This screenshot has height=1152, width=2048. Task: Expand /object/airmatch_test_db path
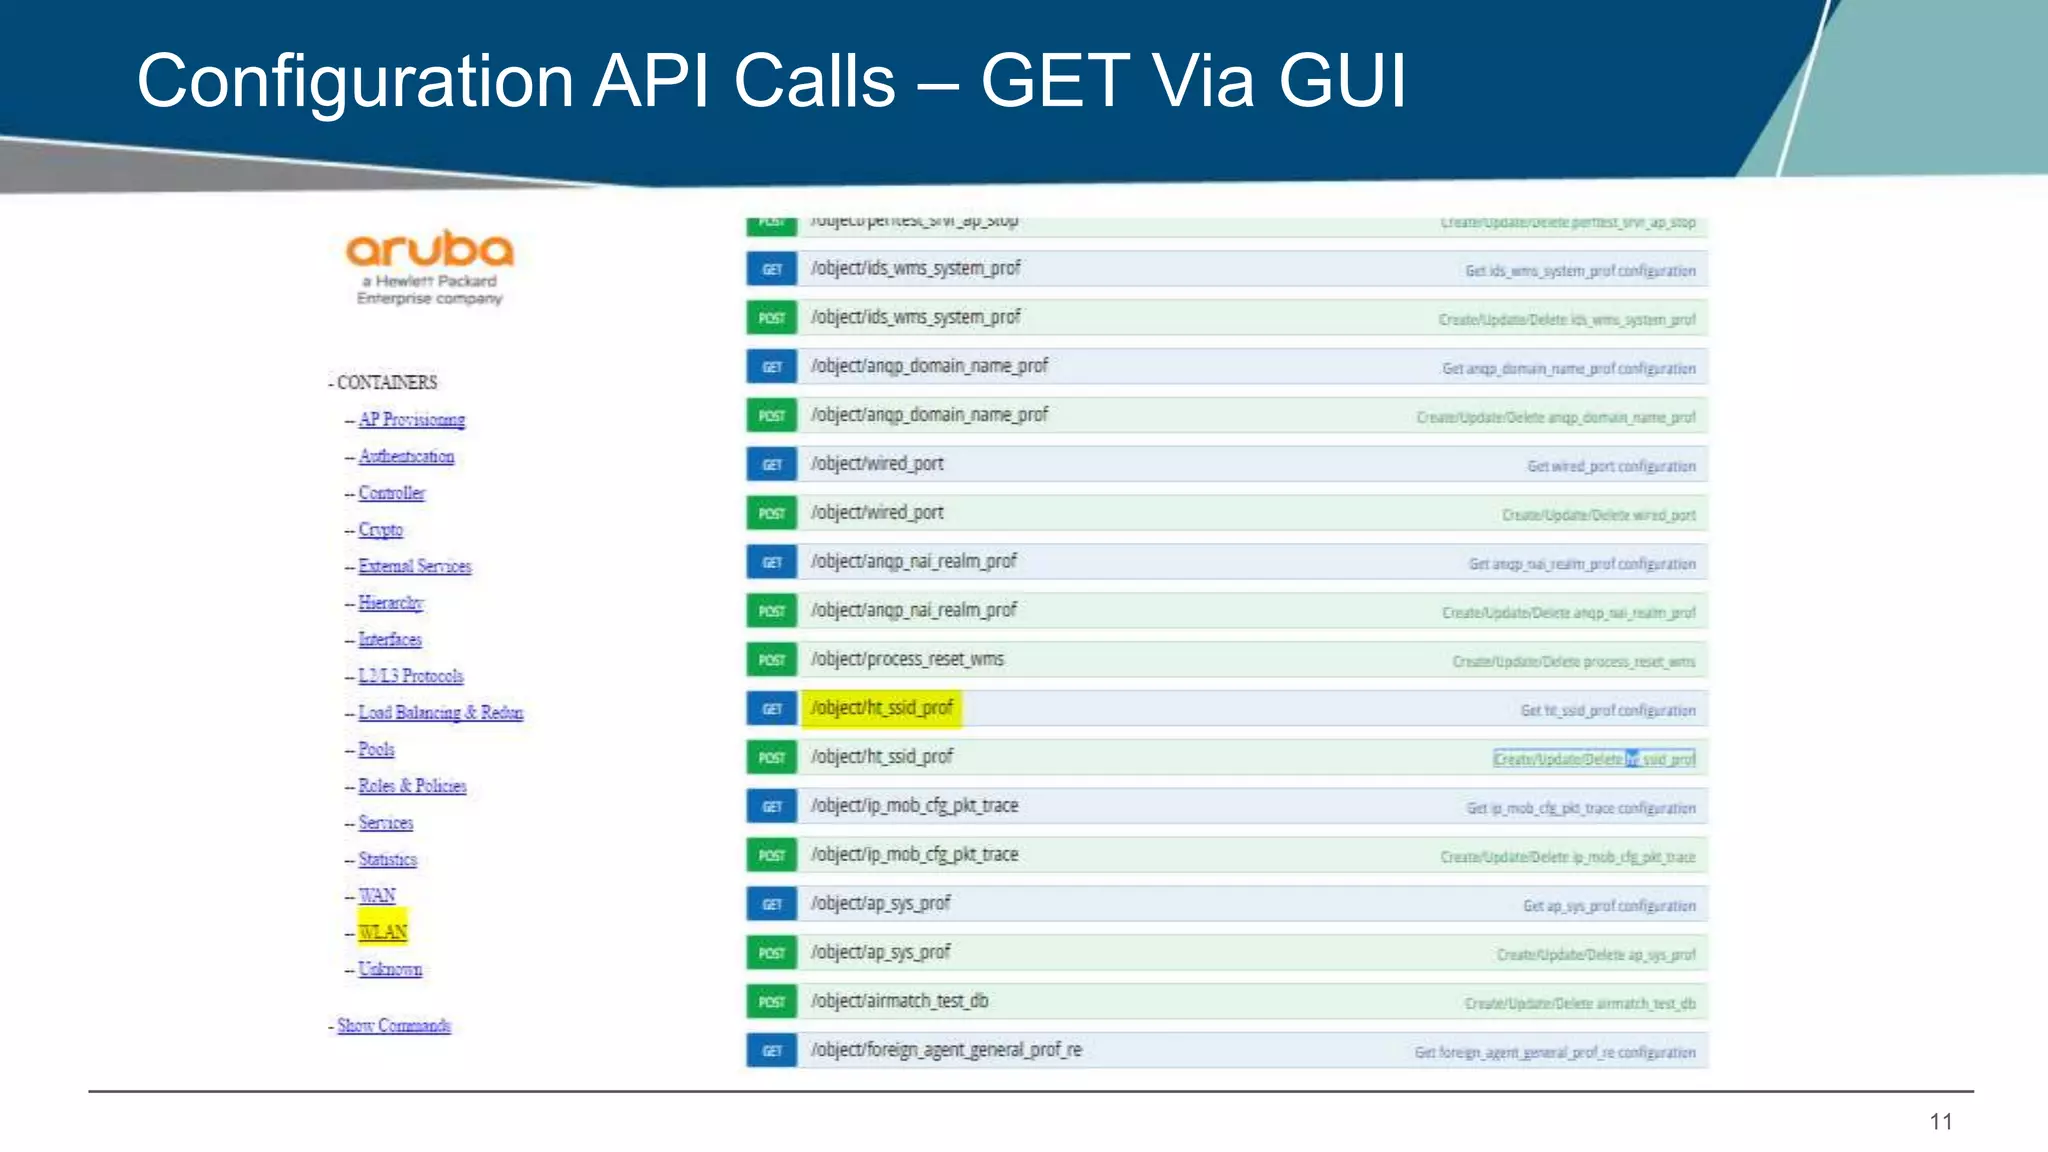(x=899, y=1001)
